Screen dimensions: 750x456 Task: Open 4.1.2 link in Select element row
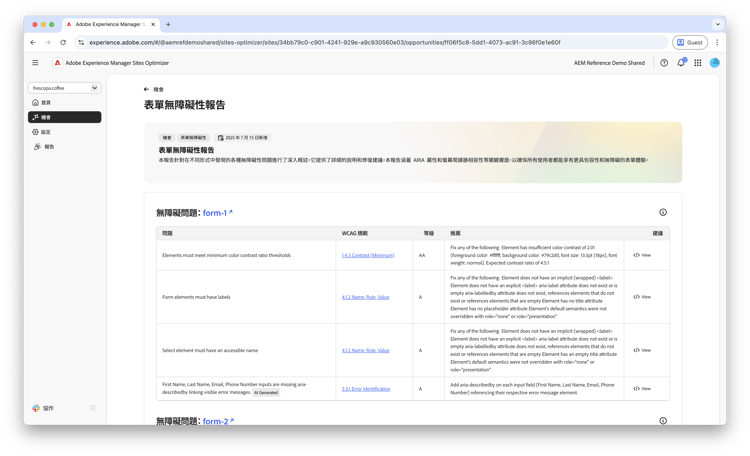coord(365,351)
